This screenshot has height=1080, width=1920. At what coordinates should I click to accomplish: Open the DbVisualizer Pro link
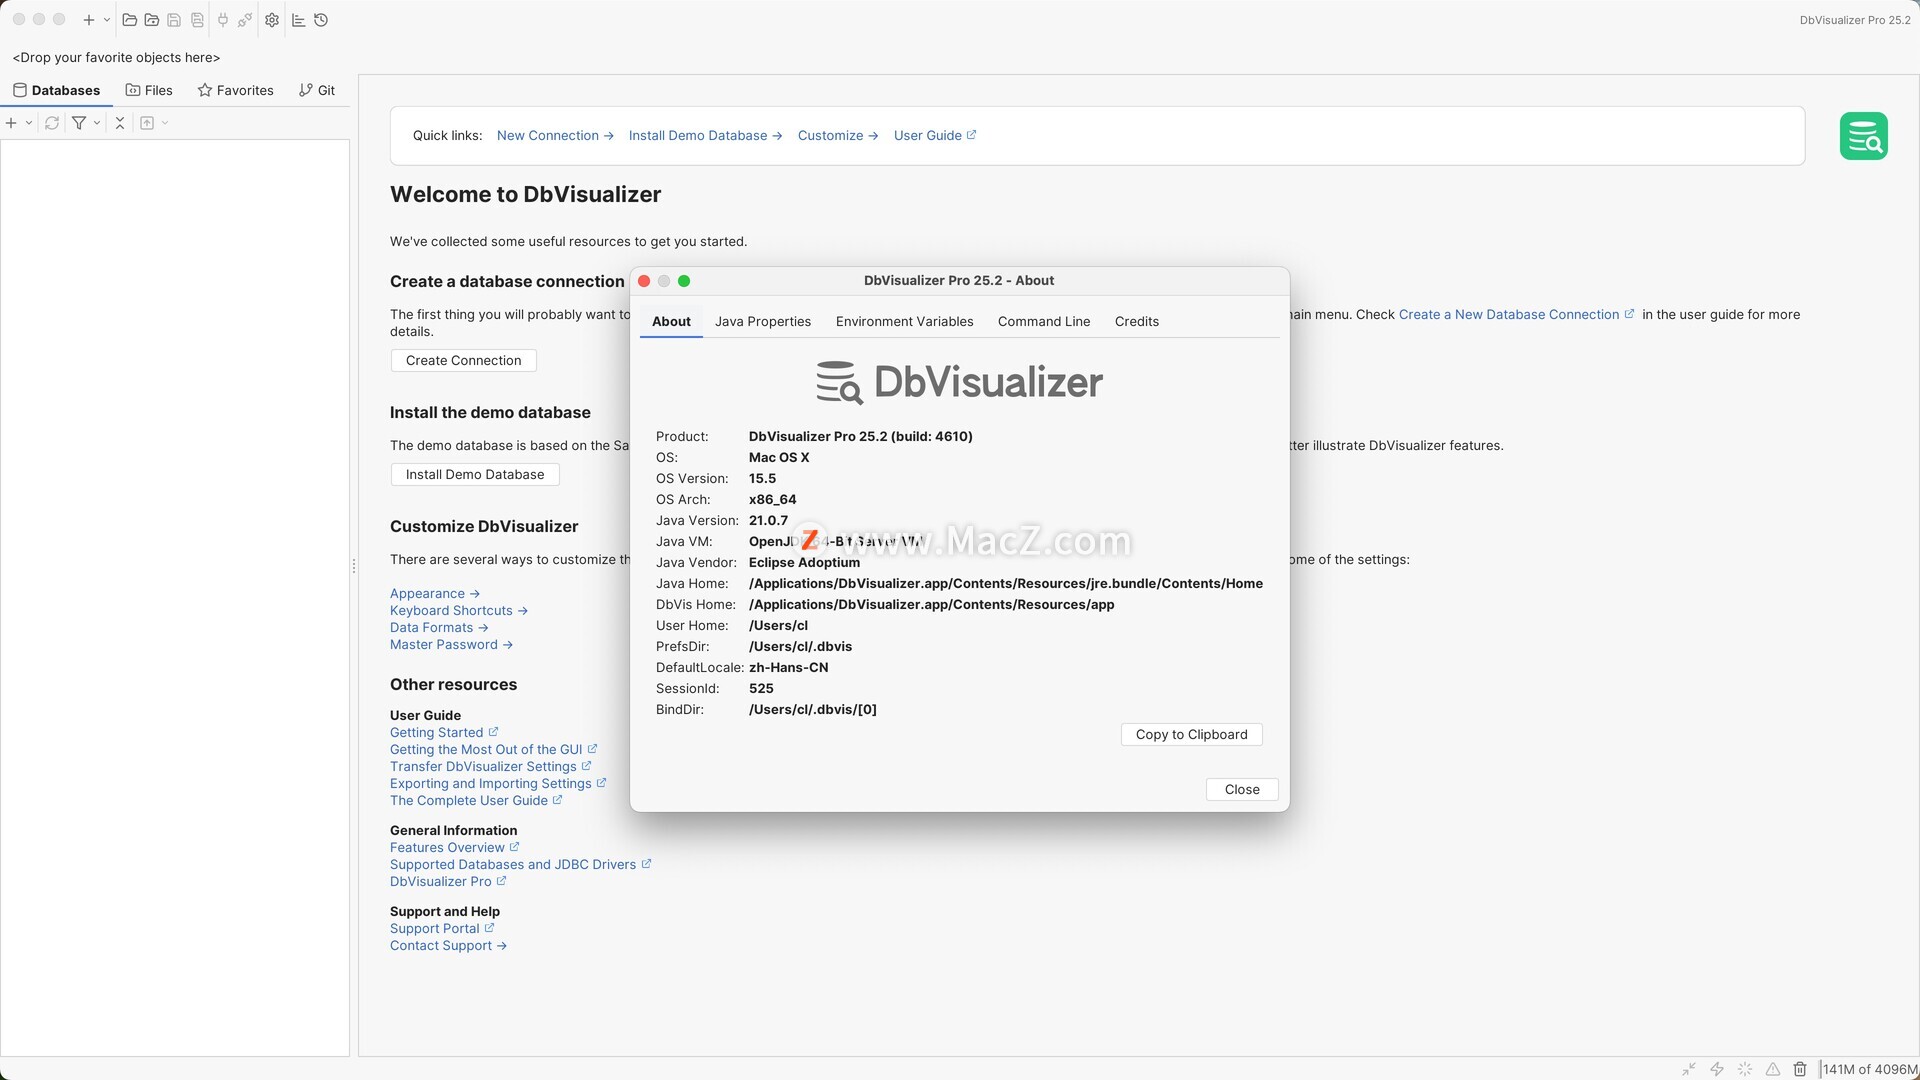click(448, 882)
